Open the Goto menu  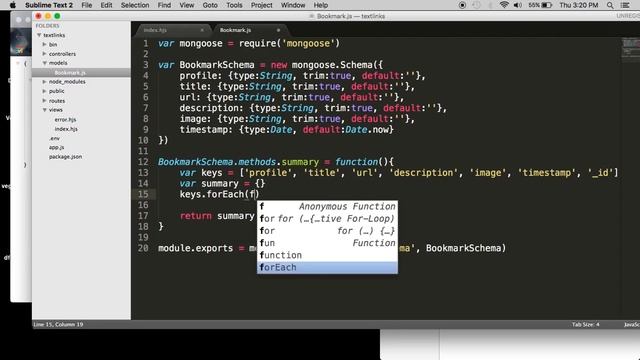pyautogui.click(x=210, y=5)
